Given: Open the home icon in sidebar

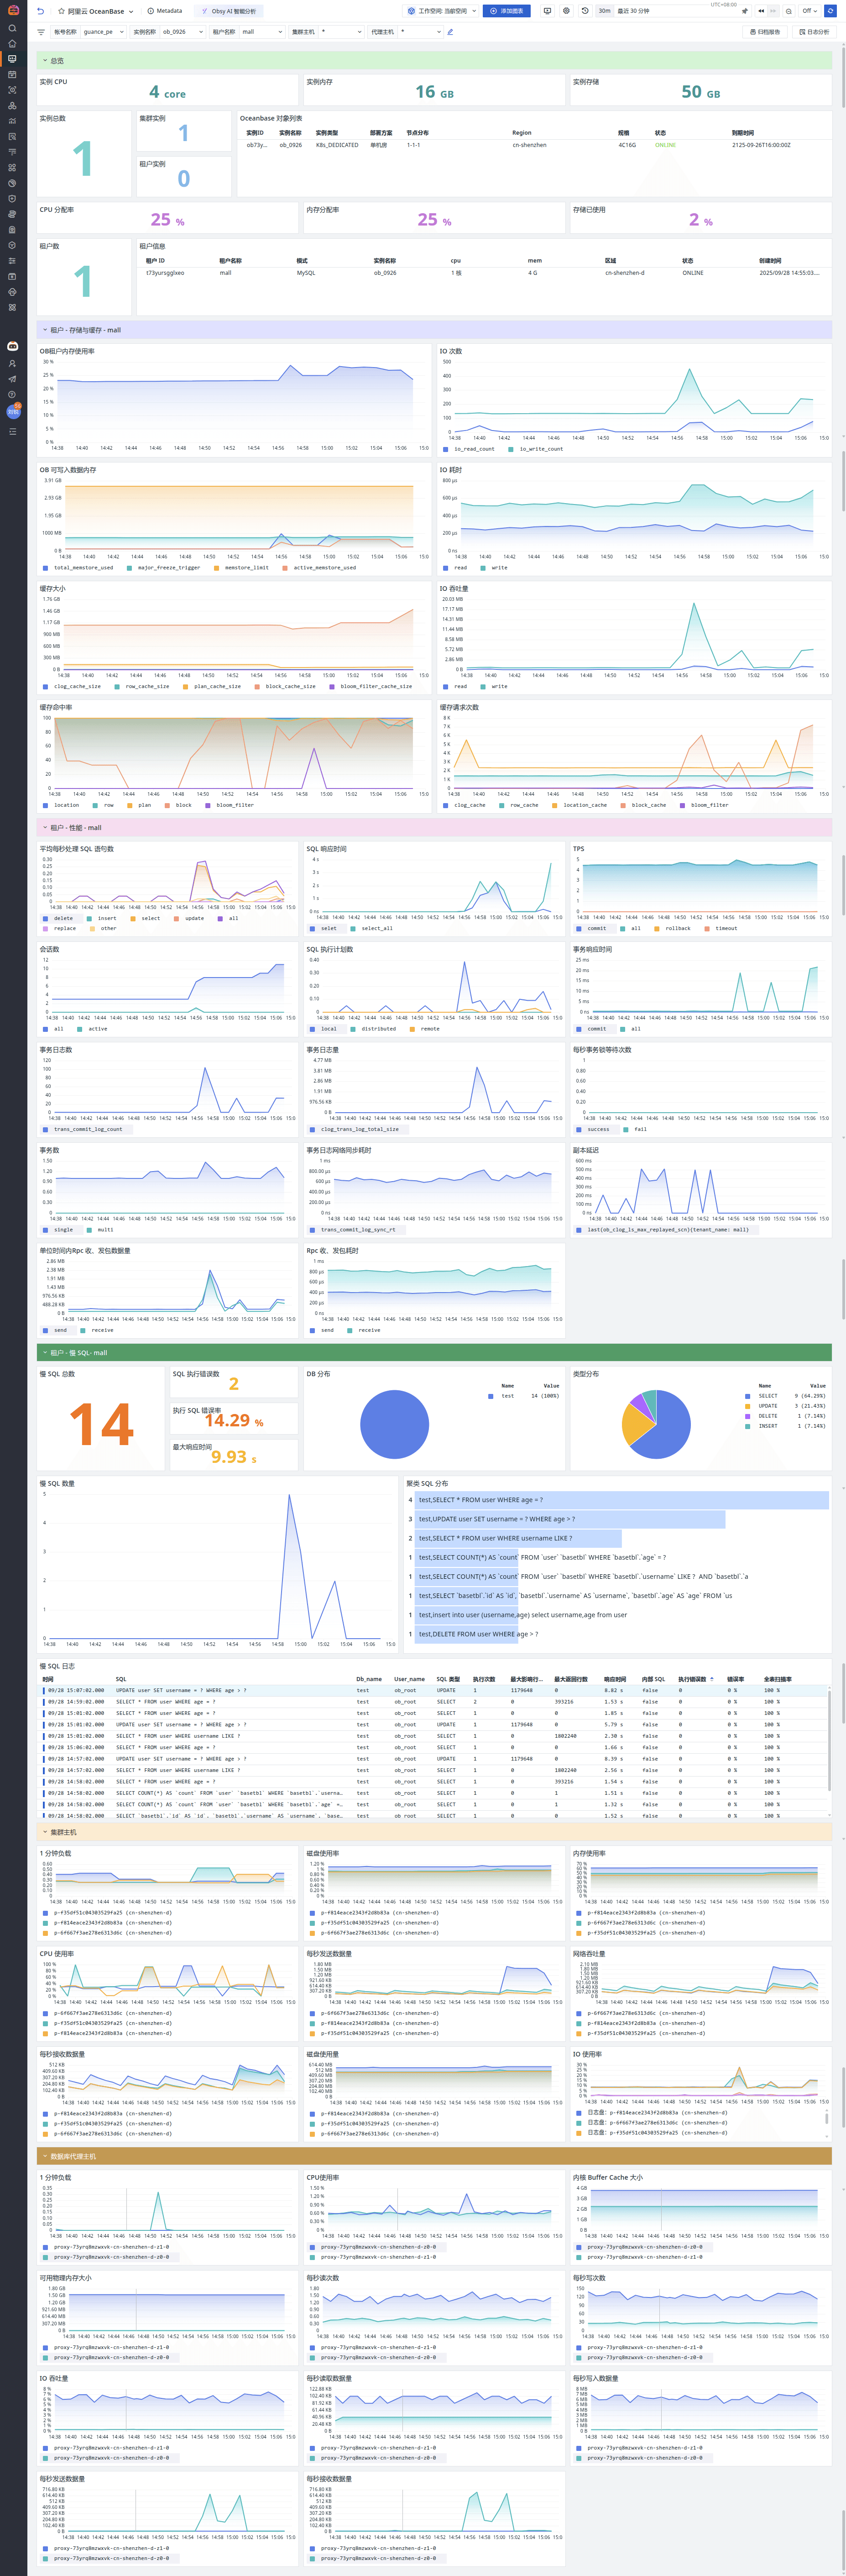Looking at the screenshot, I should pos(12,43).
